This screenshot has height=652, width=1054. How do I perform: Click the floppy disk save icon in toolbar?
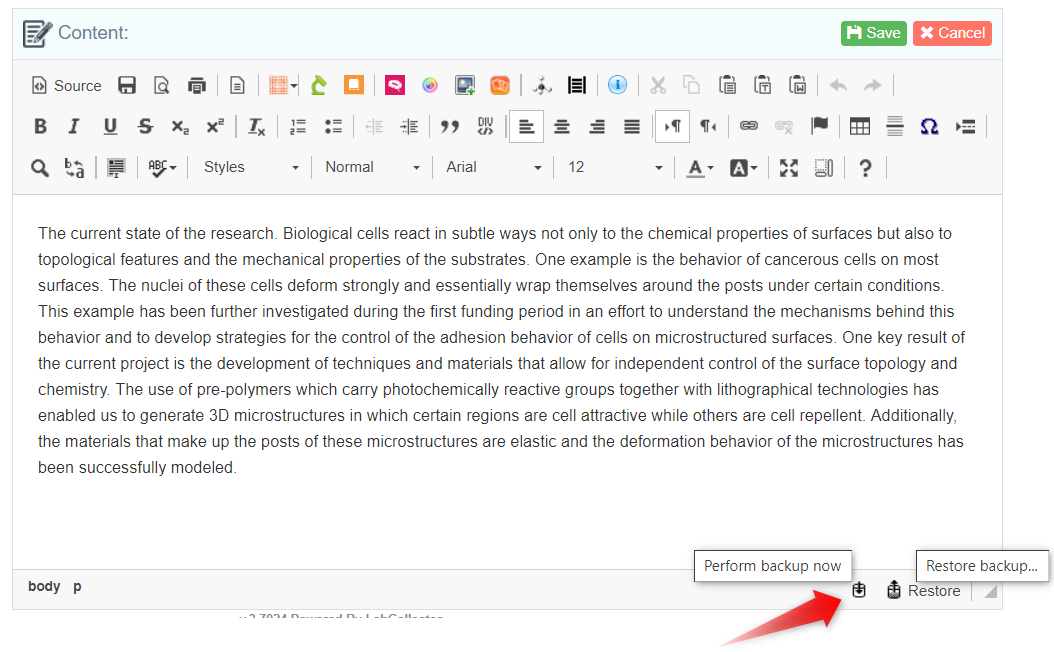[127, 85]
